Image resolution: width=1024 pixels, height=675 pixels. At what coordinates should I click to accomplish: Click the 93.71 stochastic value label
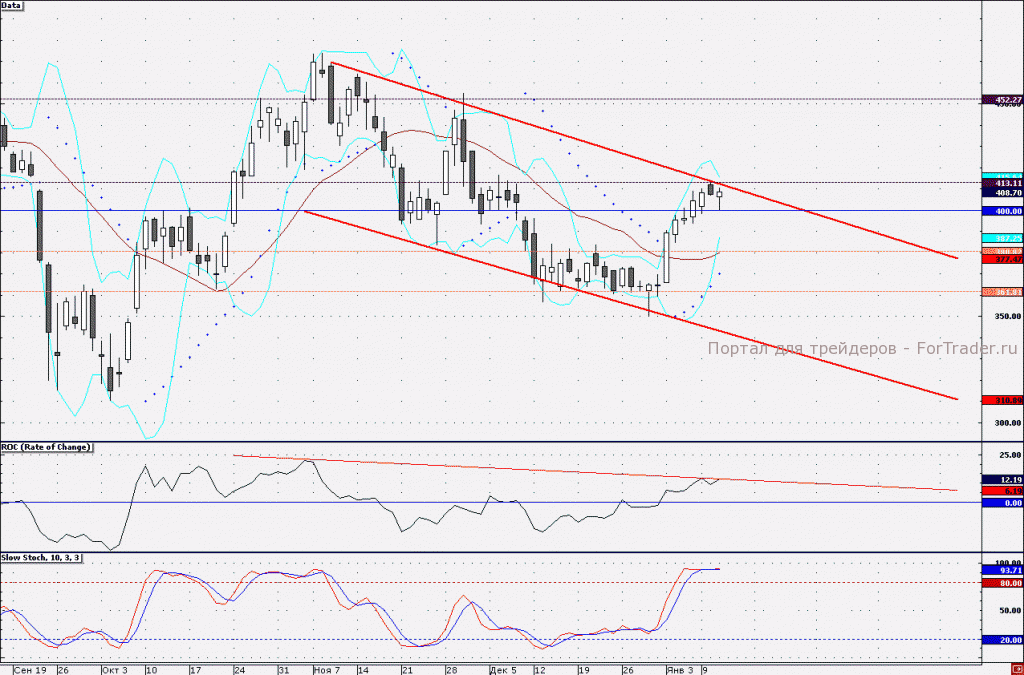coord(1002,571)
